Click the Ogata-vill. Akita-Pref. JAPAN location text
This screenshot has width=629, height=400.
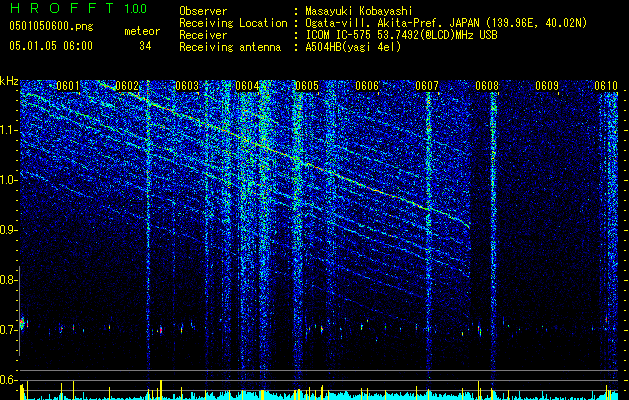(446, 23)
